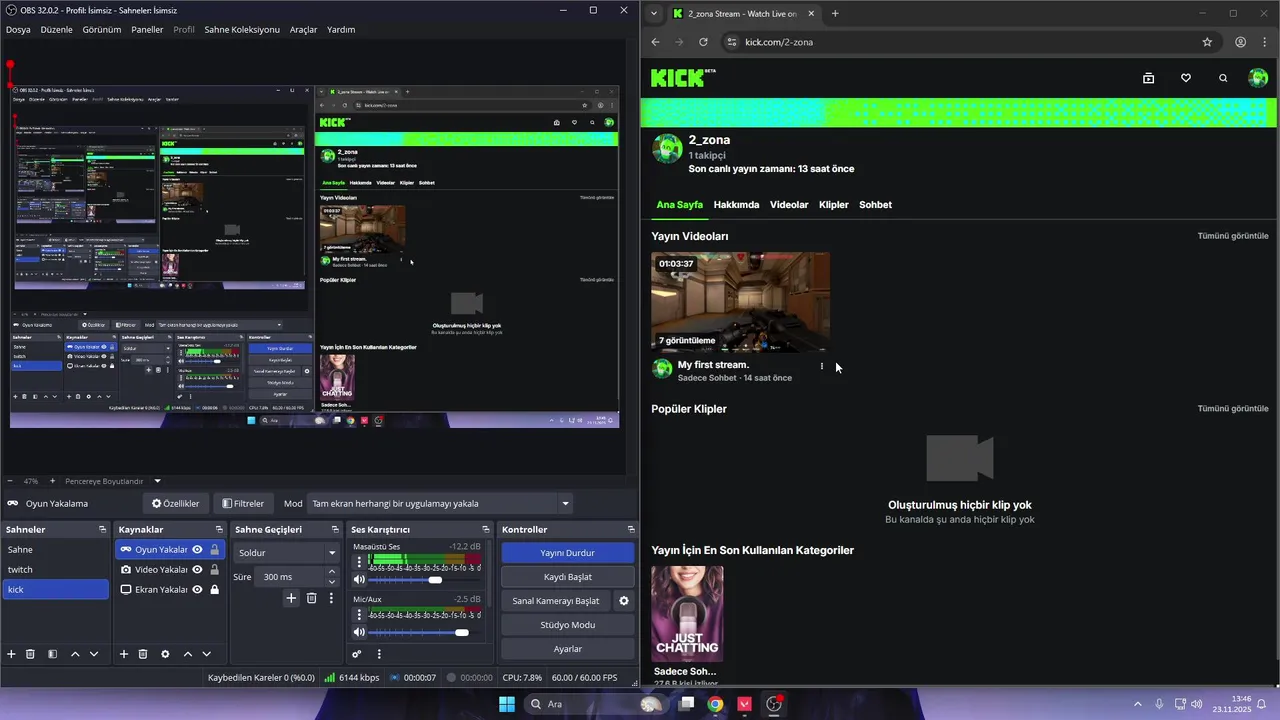
Task: Reload the Kick page in Chrome
Action: click(x=703, y=42)
